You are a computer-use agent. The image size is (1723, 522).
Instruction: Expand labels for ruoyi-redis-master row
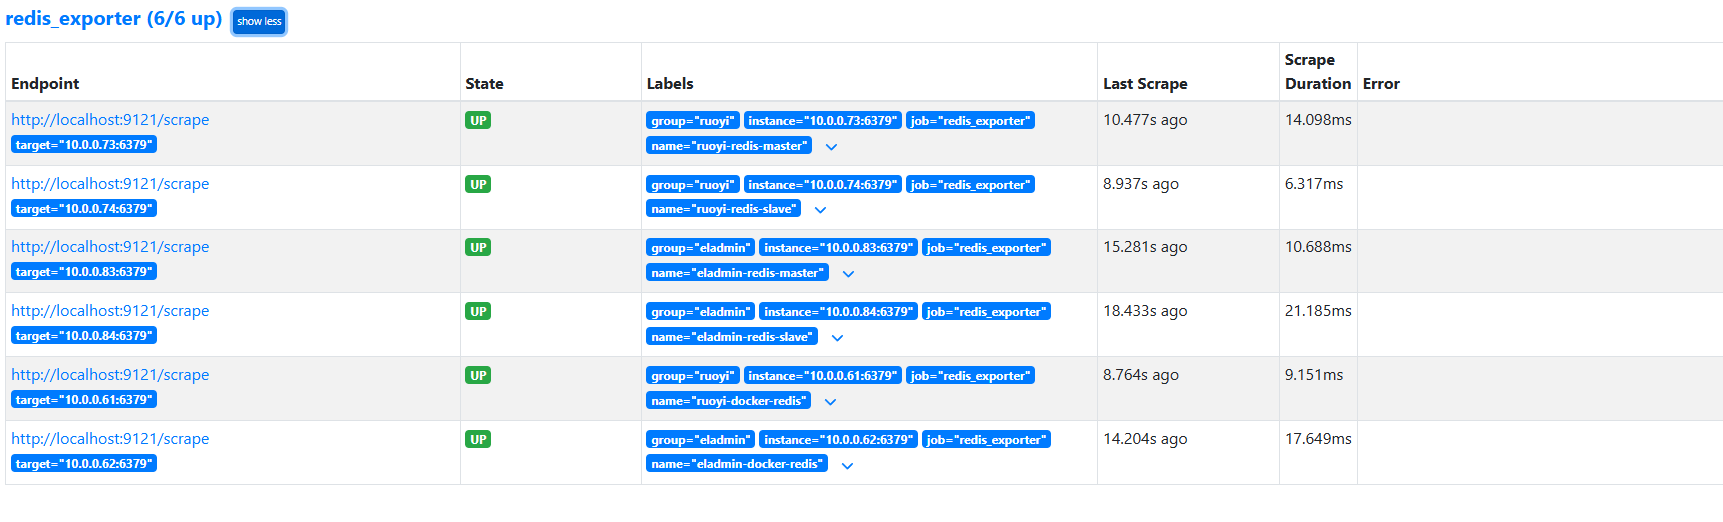click(831, 147)
